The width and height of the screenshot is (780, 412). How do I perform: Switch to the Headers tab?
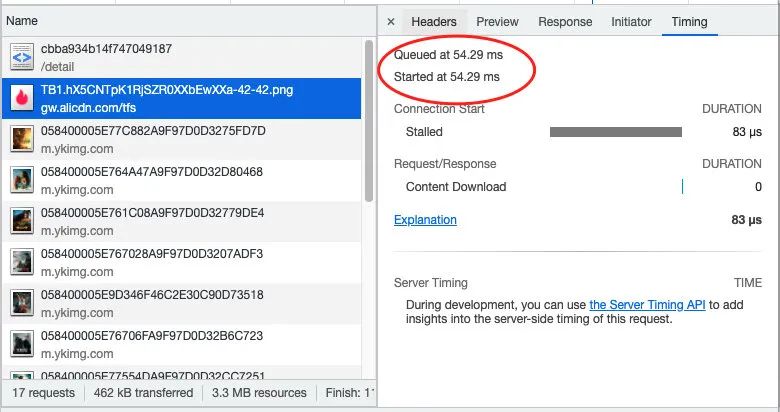pyautogui.click(x=434, y=22)
